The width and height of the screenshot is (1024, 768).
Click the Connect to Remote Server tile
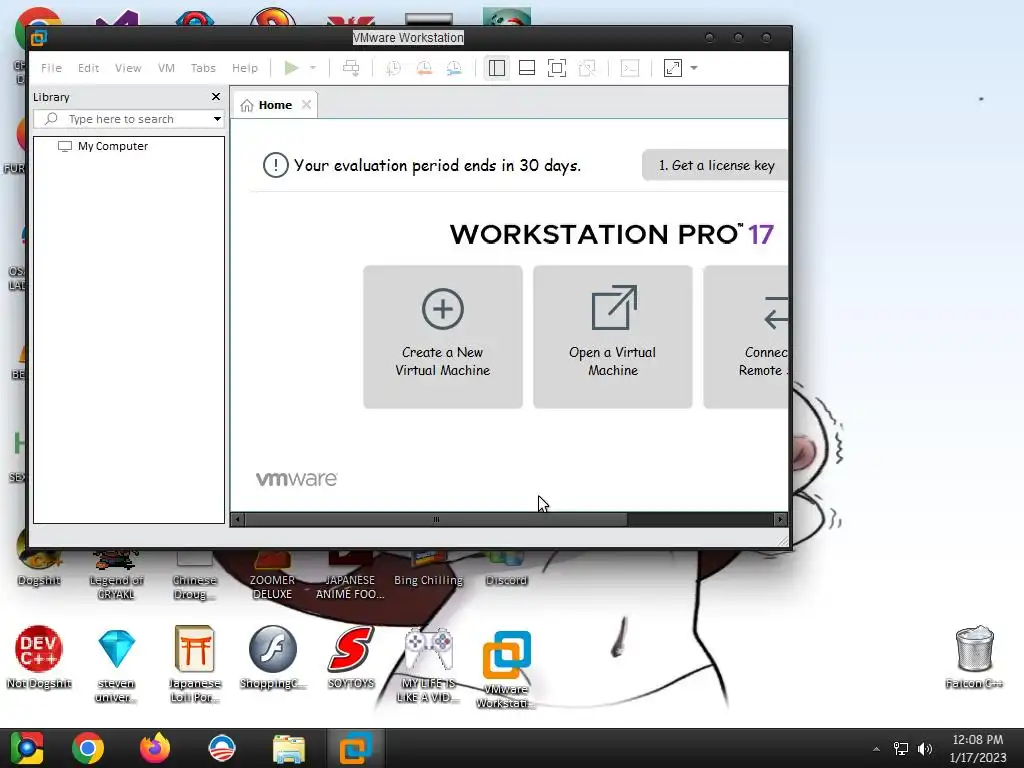(x=746, y=337)
